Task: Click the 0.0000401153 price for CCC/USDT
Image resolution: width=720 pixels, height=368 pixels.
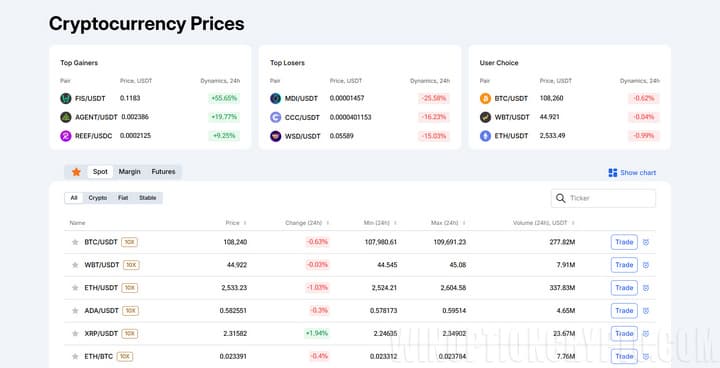Action: [x=350, y=117]
